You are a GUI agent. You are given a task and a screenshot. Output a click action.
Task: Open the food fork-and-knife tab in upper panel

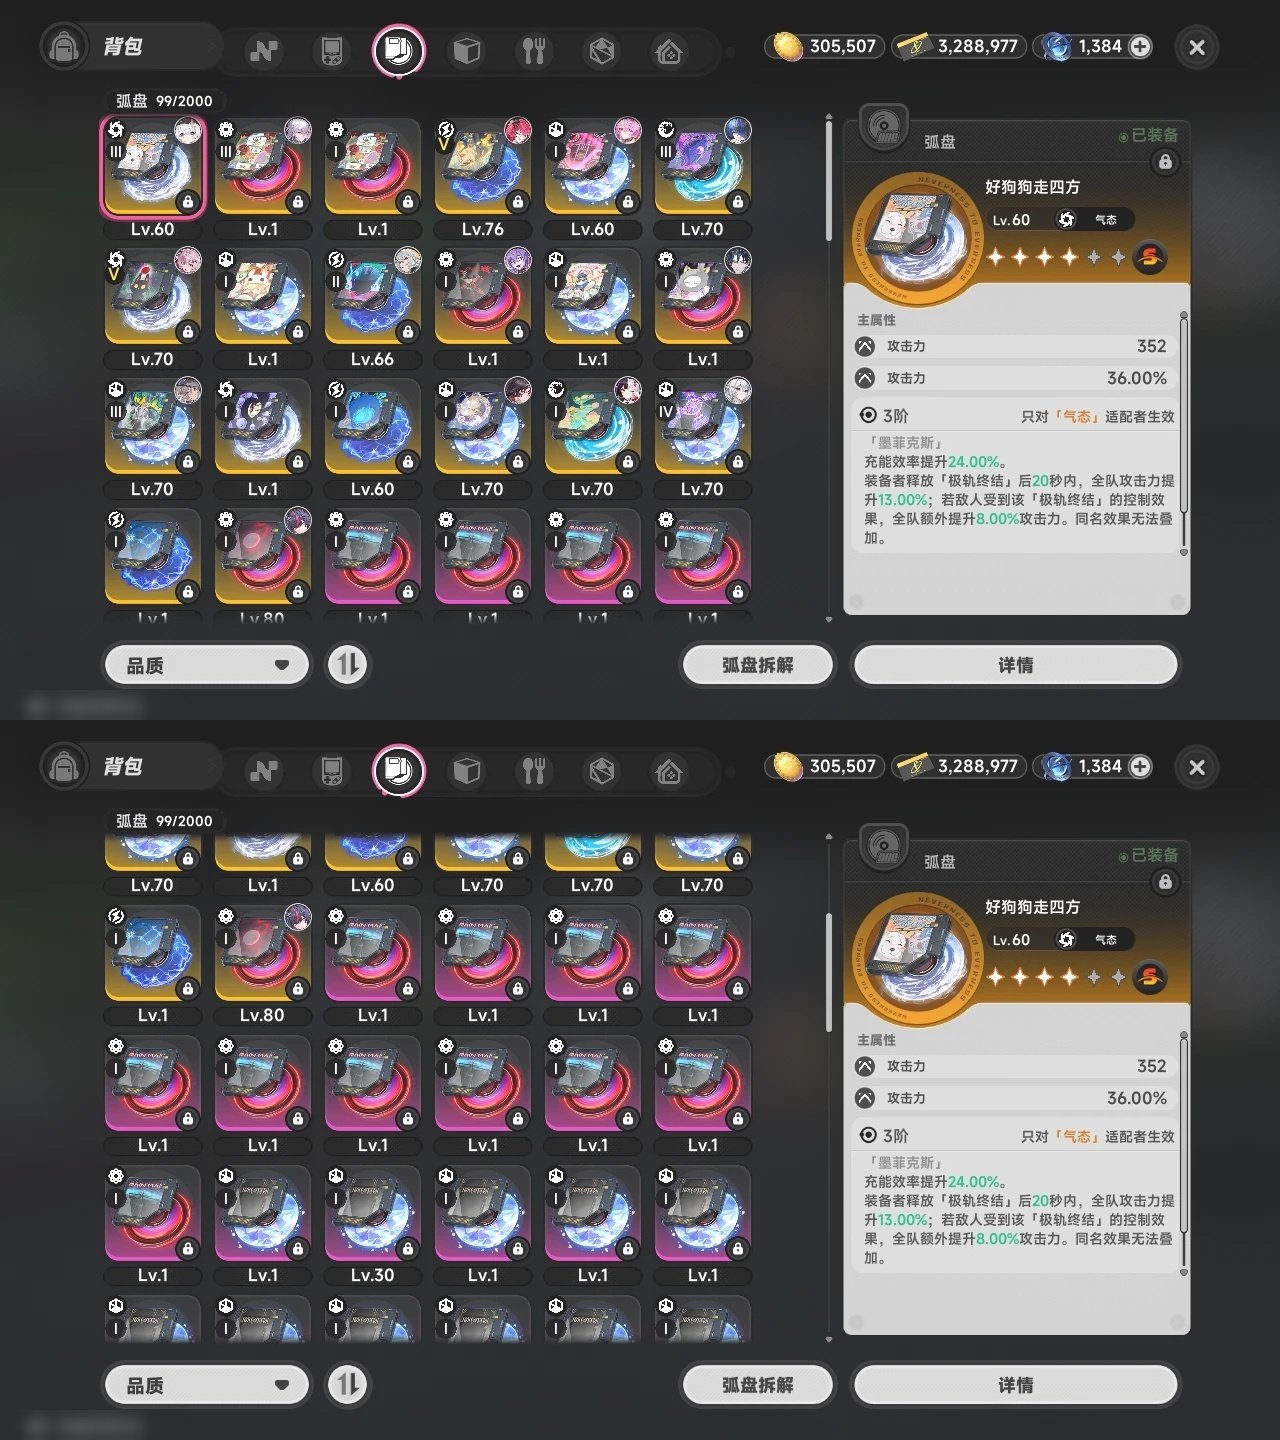coord(534,50)
